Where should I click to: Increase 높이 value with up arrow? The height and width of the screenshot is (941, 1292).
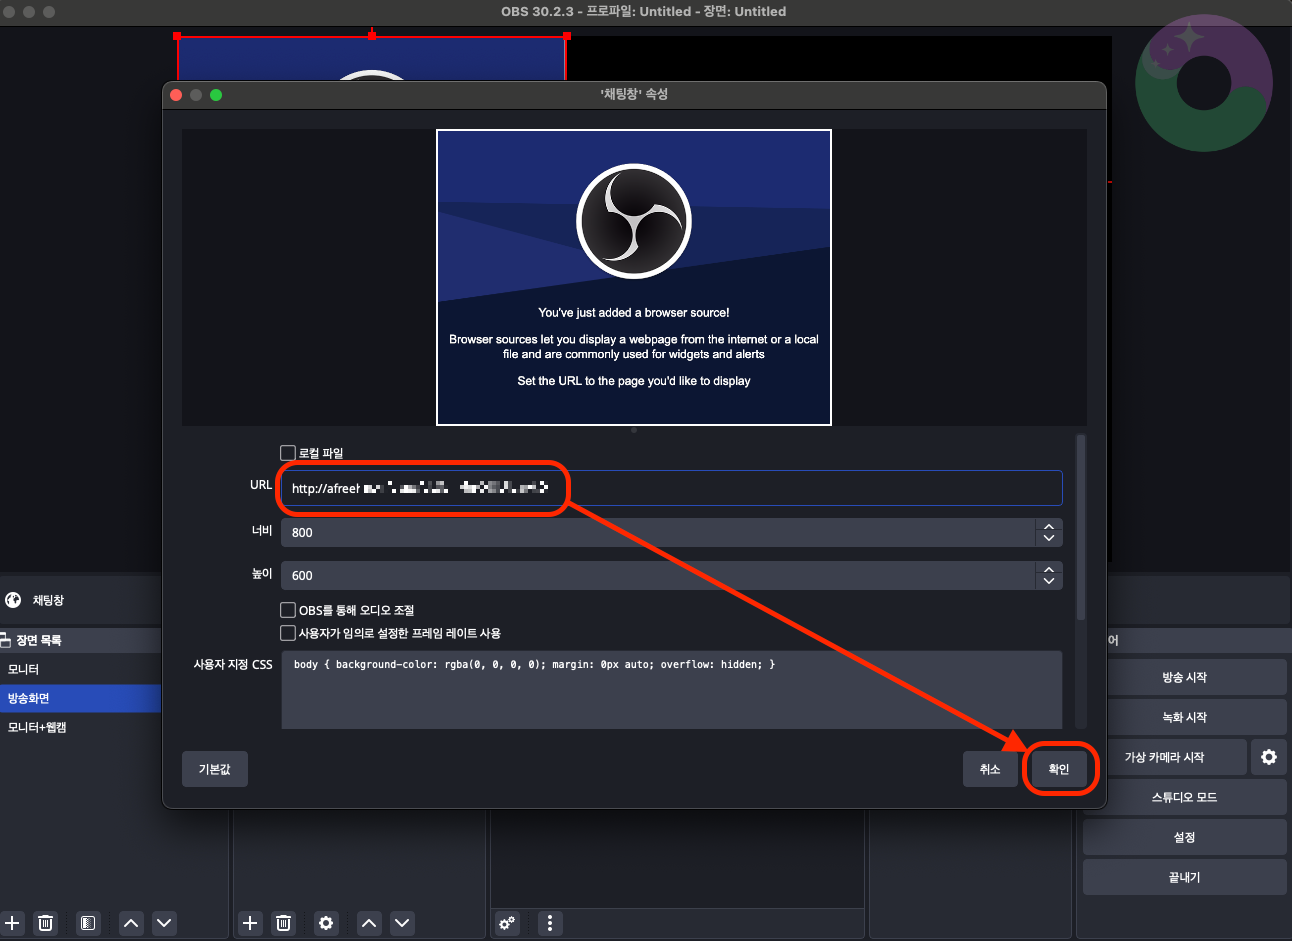point(1049,569)
